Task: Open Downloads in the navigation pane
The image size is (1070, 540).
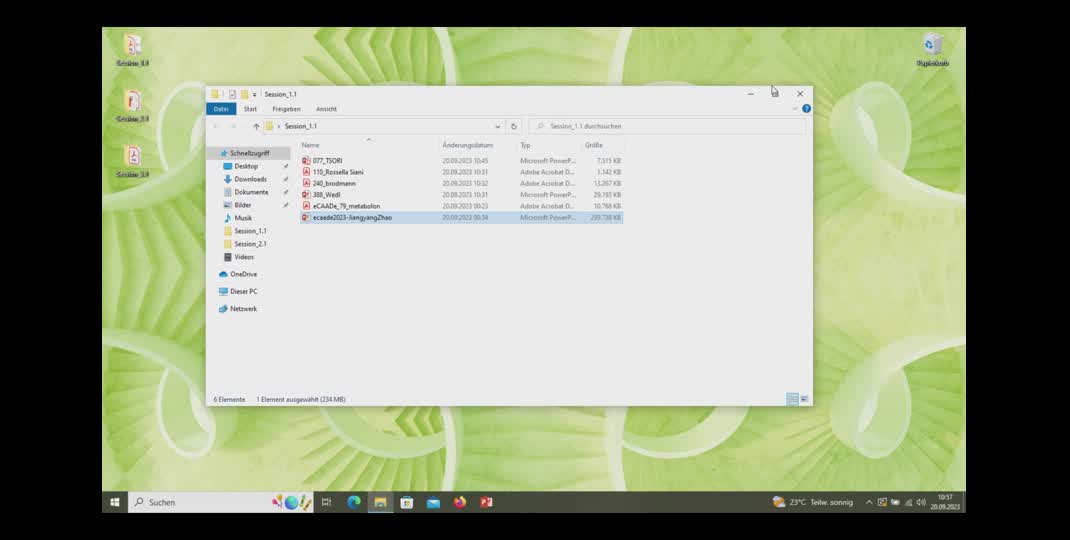Action: coord(250,179)
